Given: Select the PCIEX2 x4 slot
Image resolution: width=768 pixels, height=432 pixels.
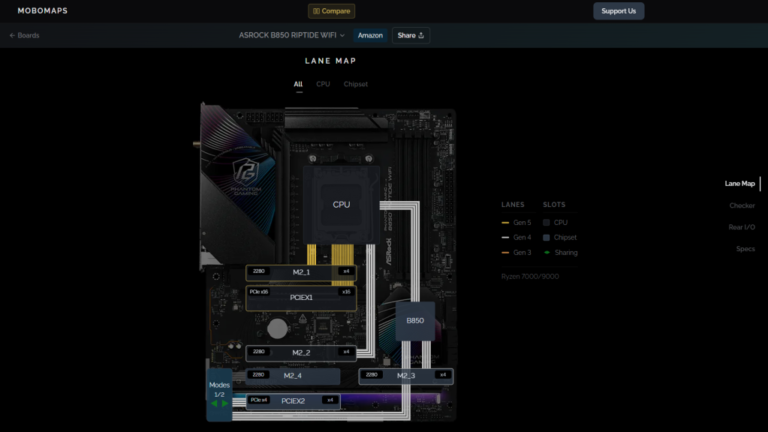Looking at the screenshot, I should click(293, 401).
